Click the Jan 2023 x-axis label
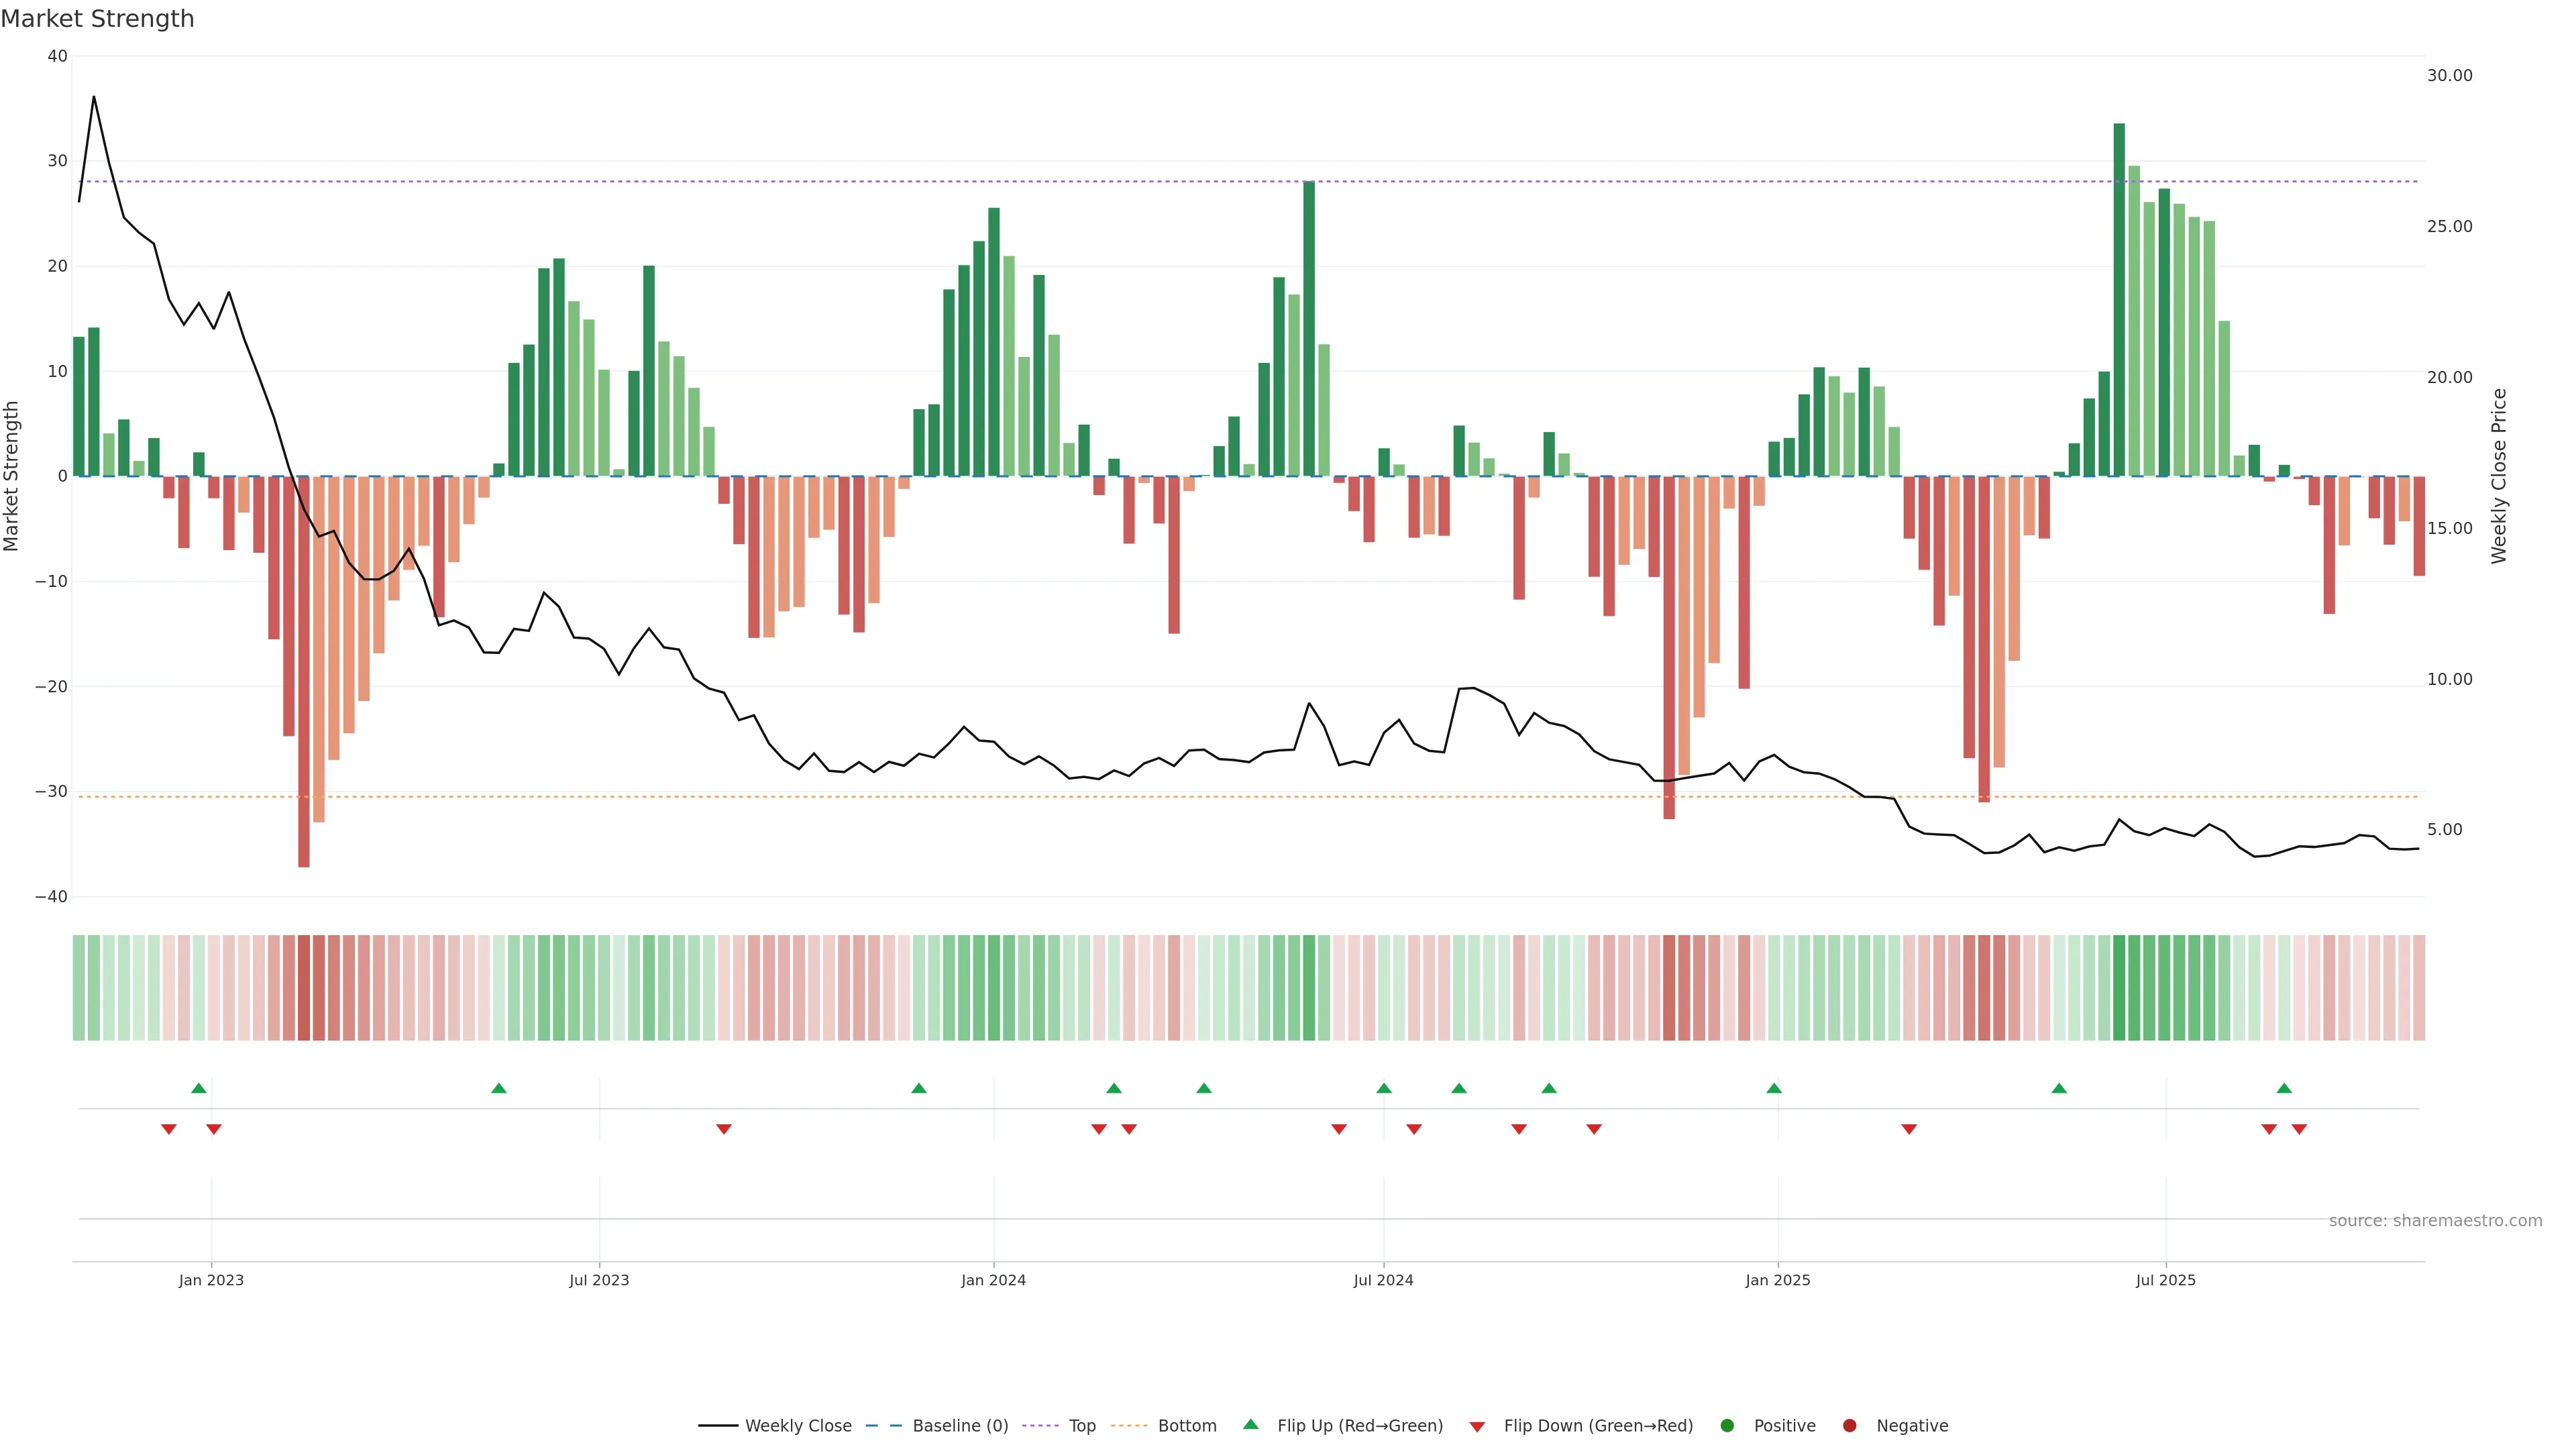This screenshot has height=1449, width=2576. [211, 1280]
